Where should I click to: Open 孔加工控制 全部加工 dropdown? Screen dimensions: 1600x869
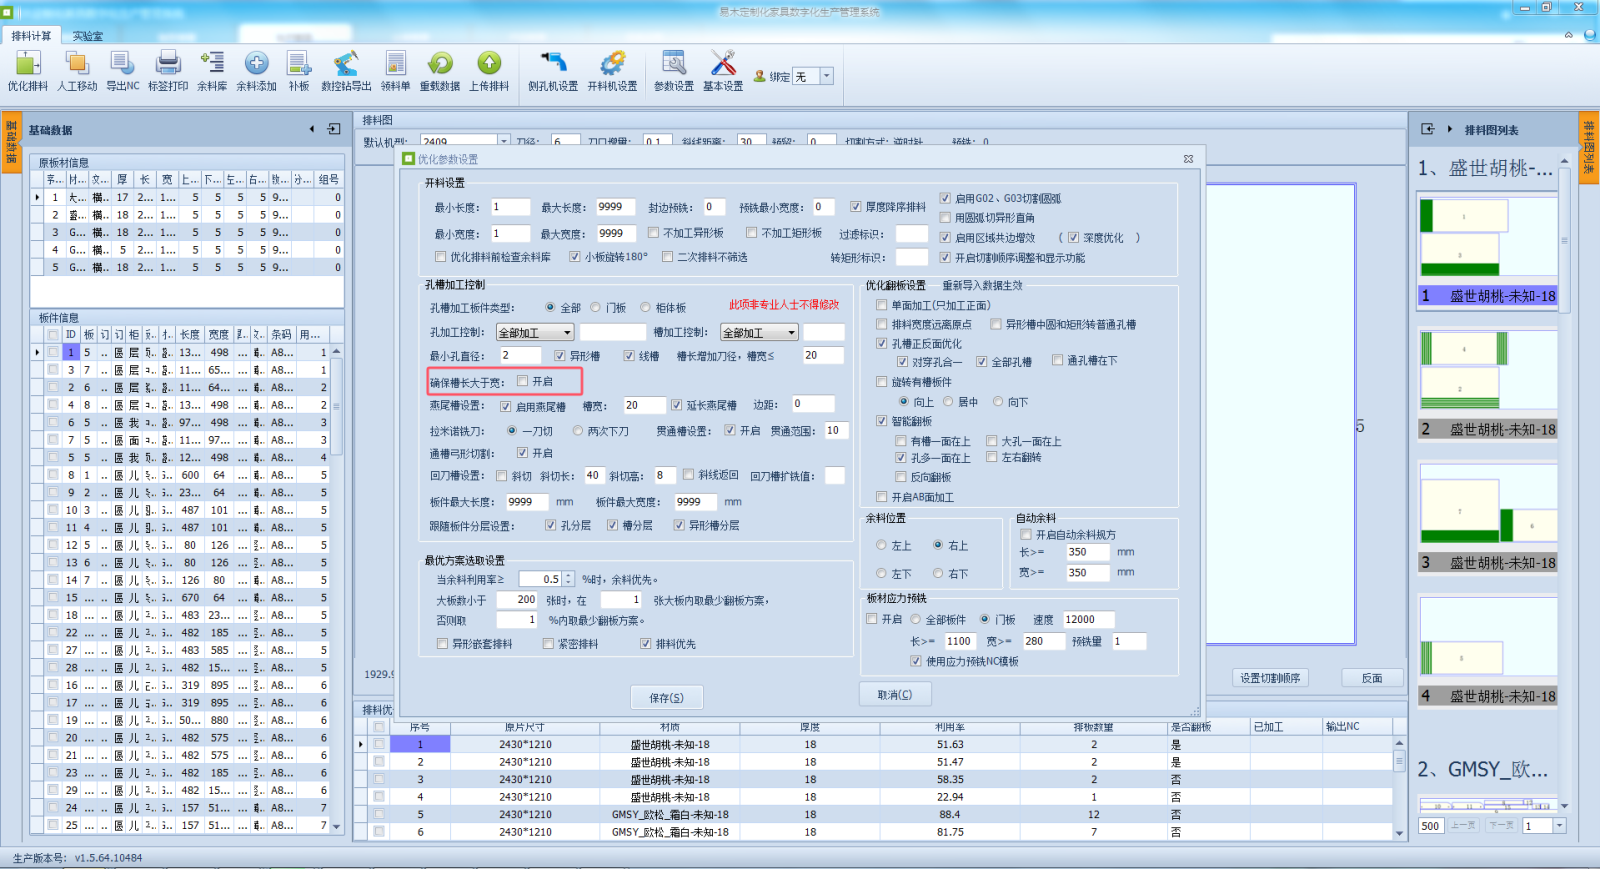tap(535, 332)
